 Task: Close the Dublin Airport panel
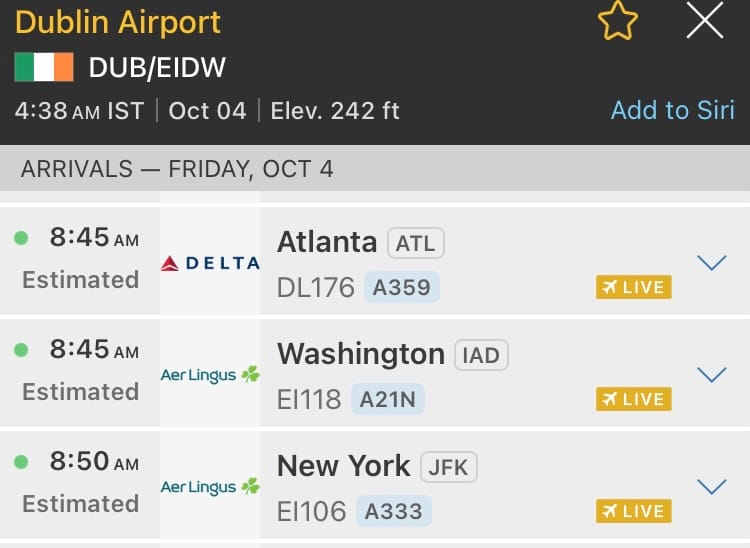pos(705,21)
